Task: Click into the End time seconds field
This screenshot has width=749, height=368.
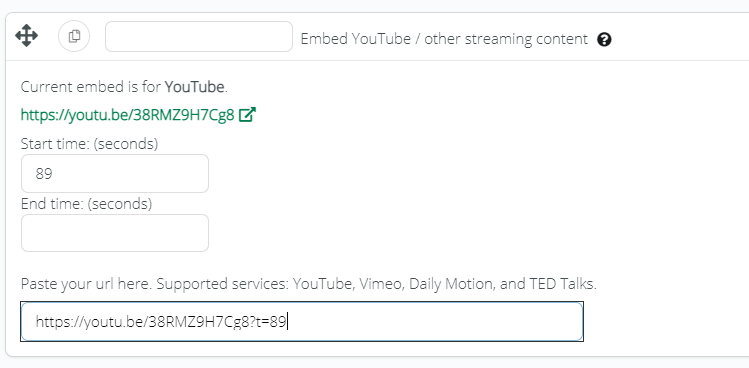Action: pos(115,233)
